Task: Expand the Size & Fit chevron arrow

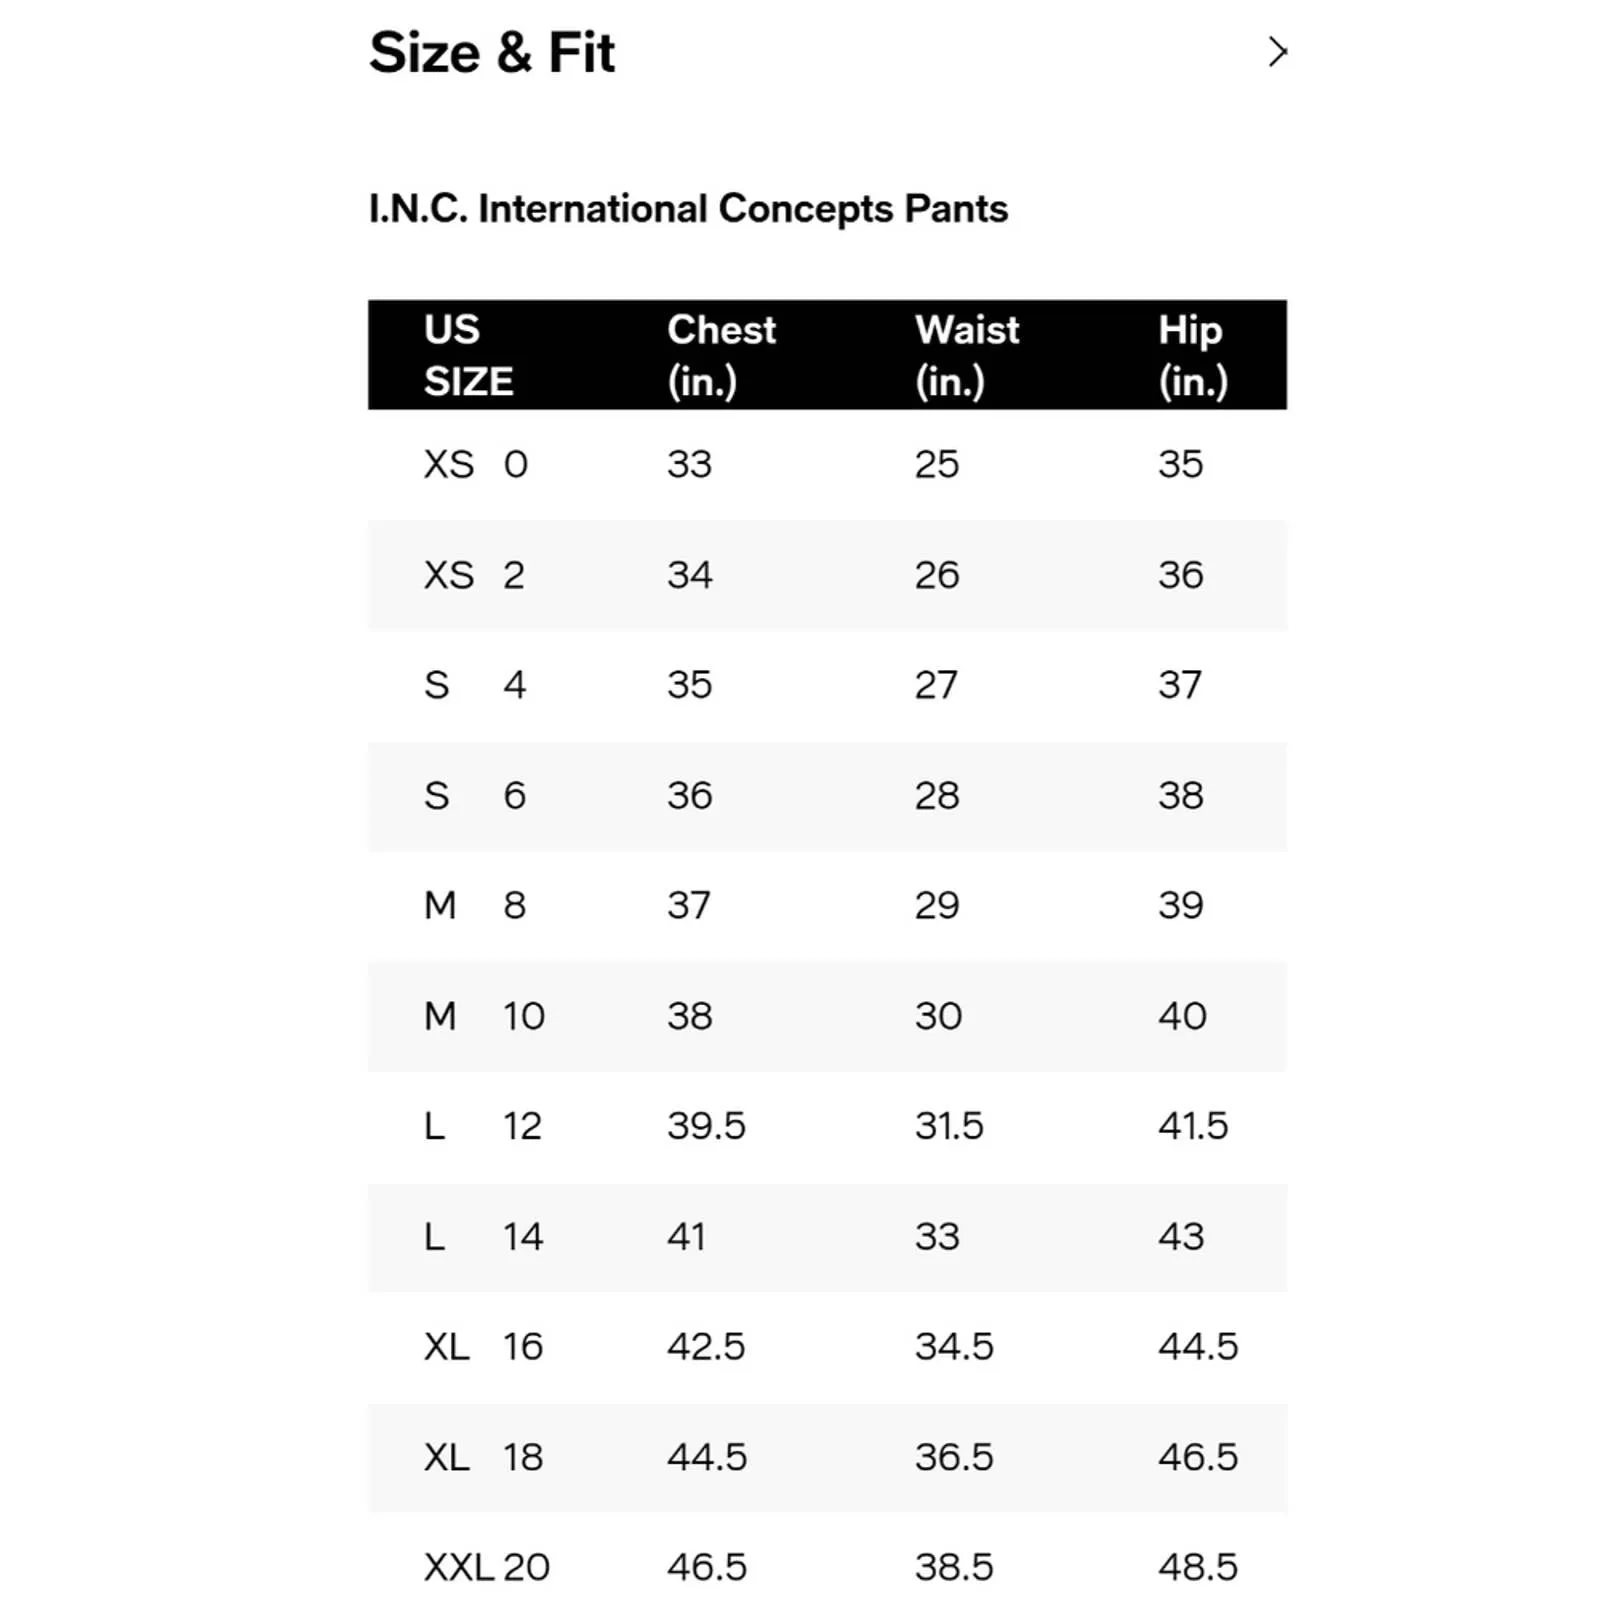Action: coord(1277,52)
